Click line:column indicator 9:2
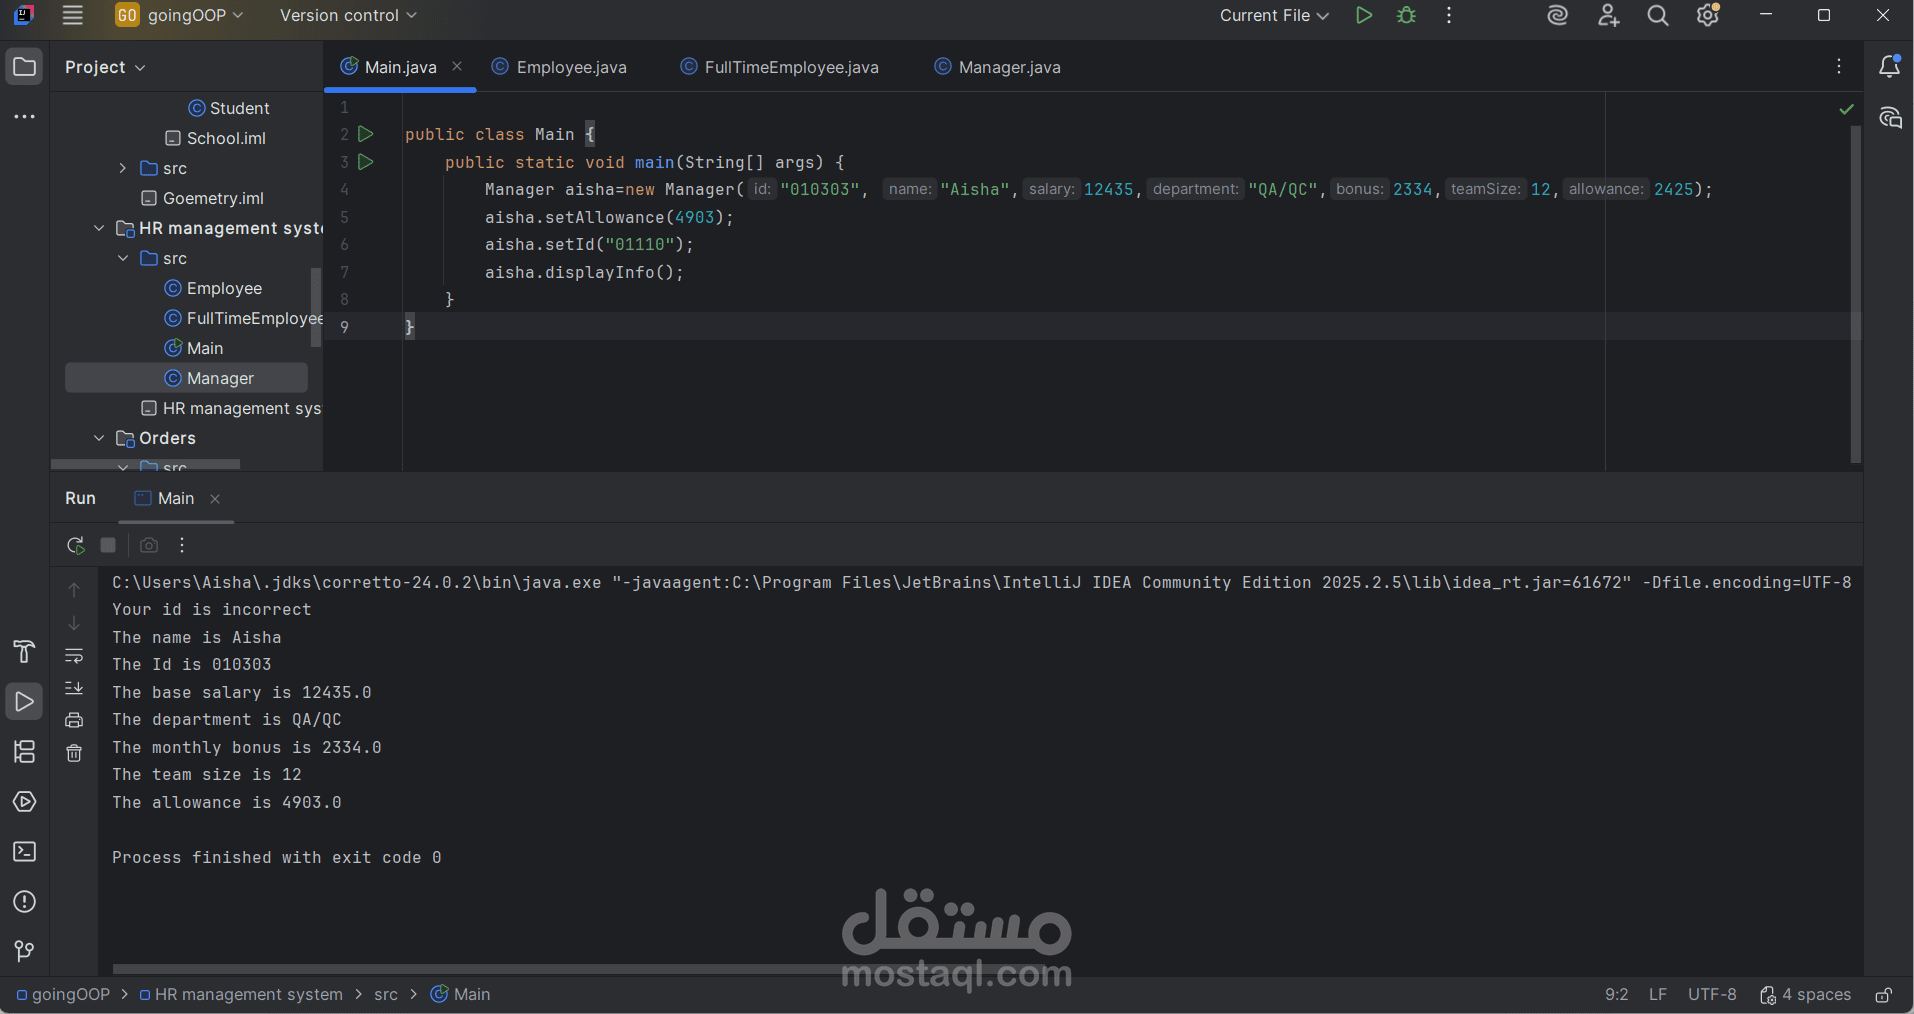The width and height of the screenshot is (1914, 1014). click(1616, 995)
